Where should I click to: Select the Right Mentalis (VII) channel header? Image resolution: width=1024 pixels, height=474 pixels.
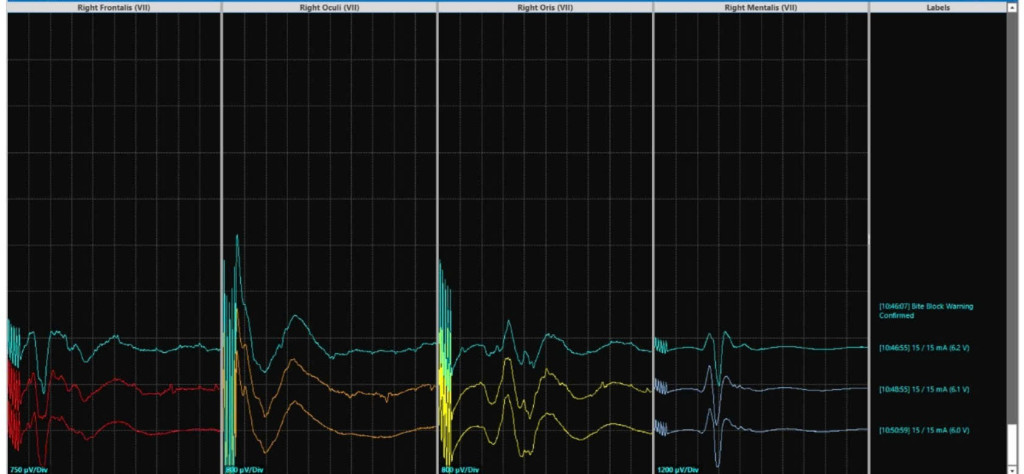761,8
